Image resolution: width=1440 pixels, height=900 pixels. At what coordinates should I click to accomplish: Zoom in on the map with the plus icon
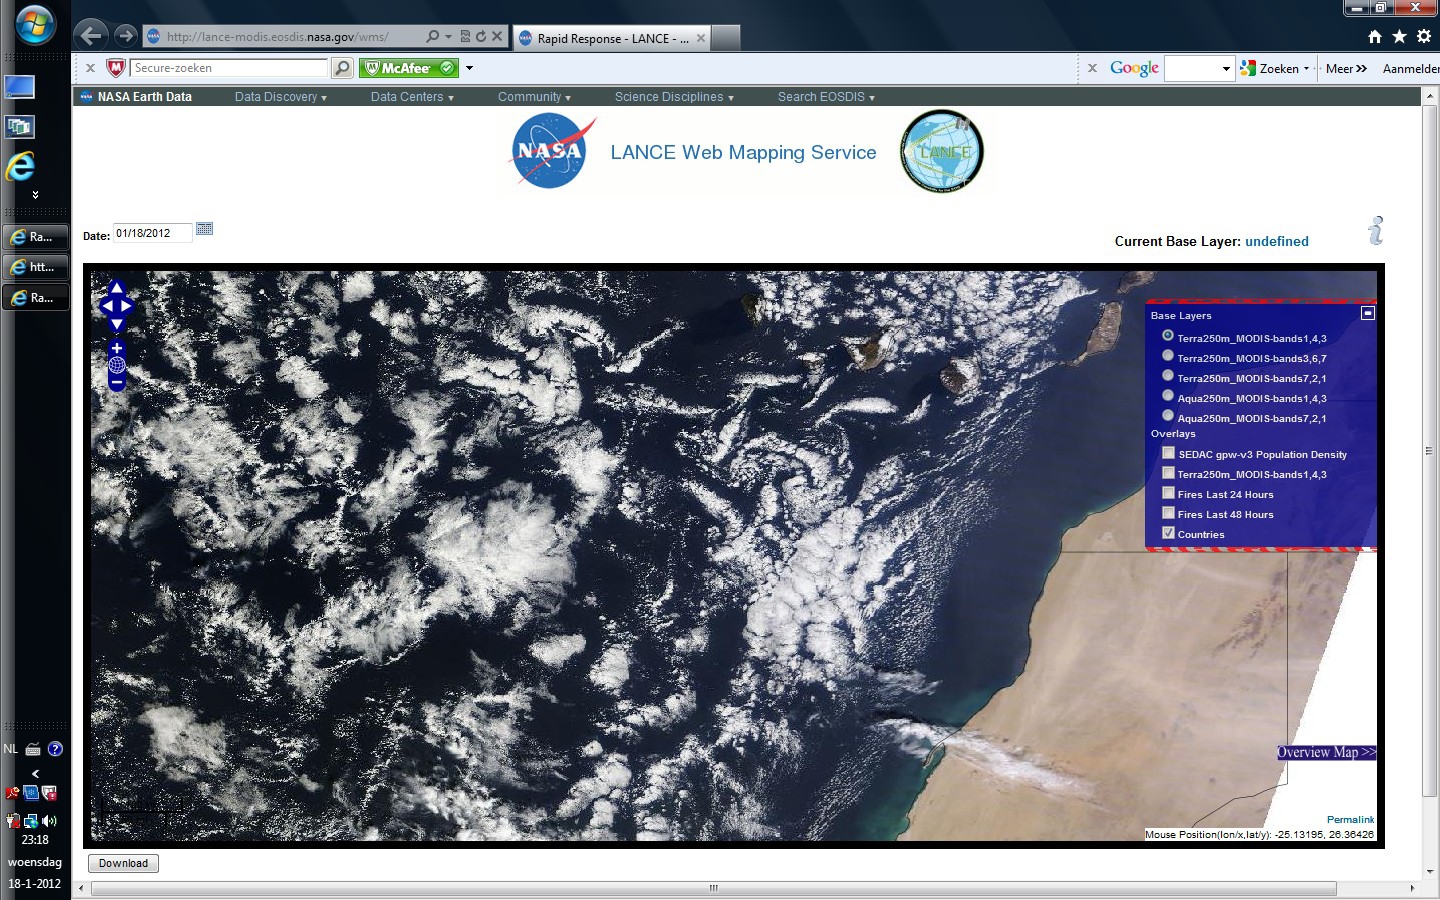pos(116,349)
